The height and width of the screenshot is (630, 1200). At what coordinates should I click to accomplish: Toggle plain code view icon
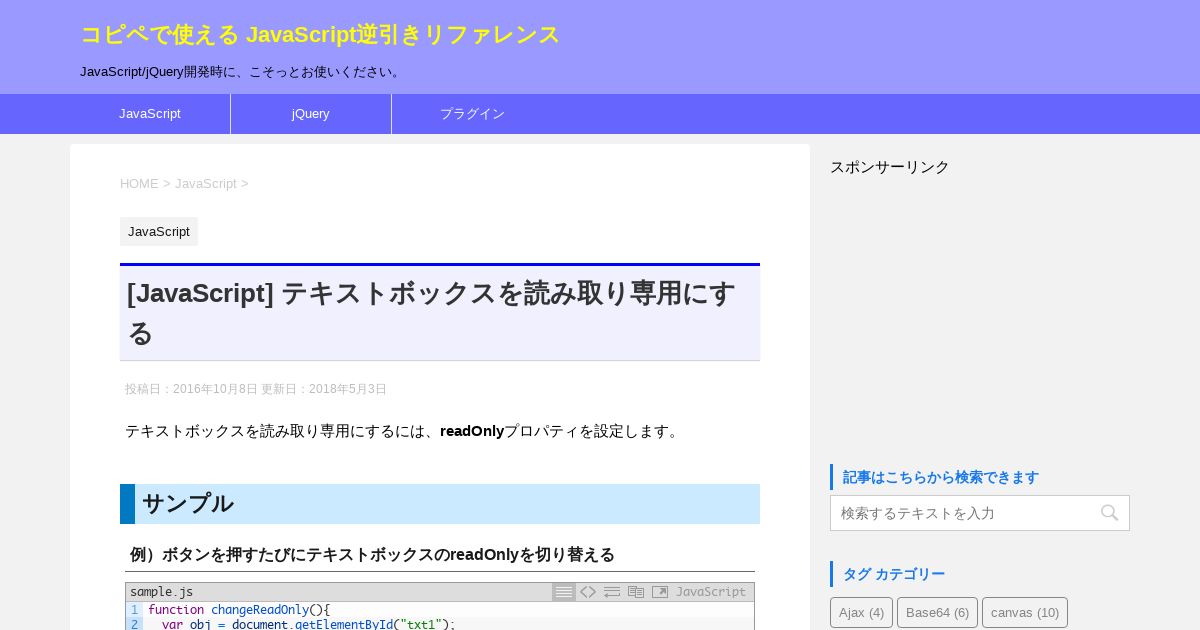tap(588, 592)
